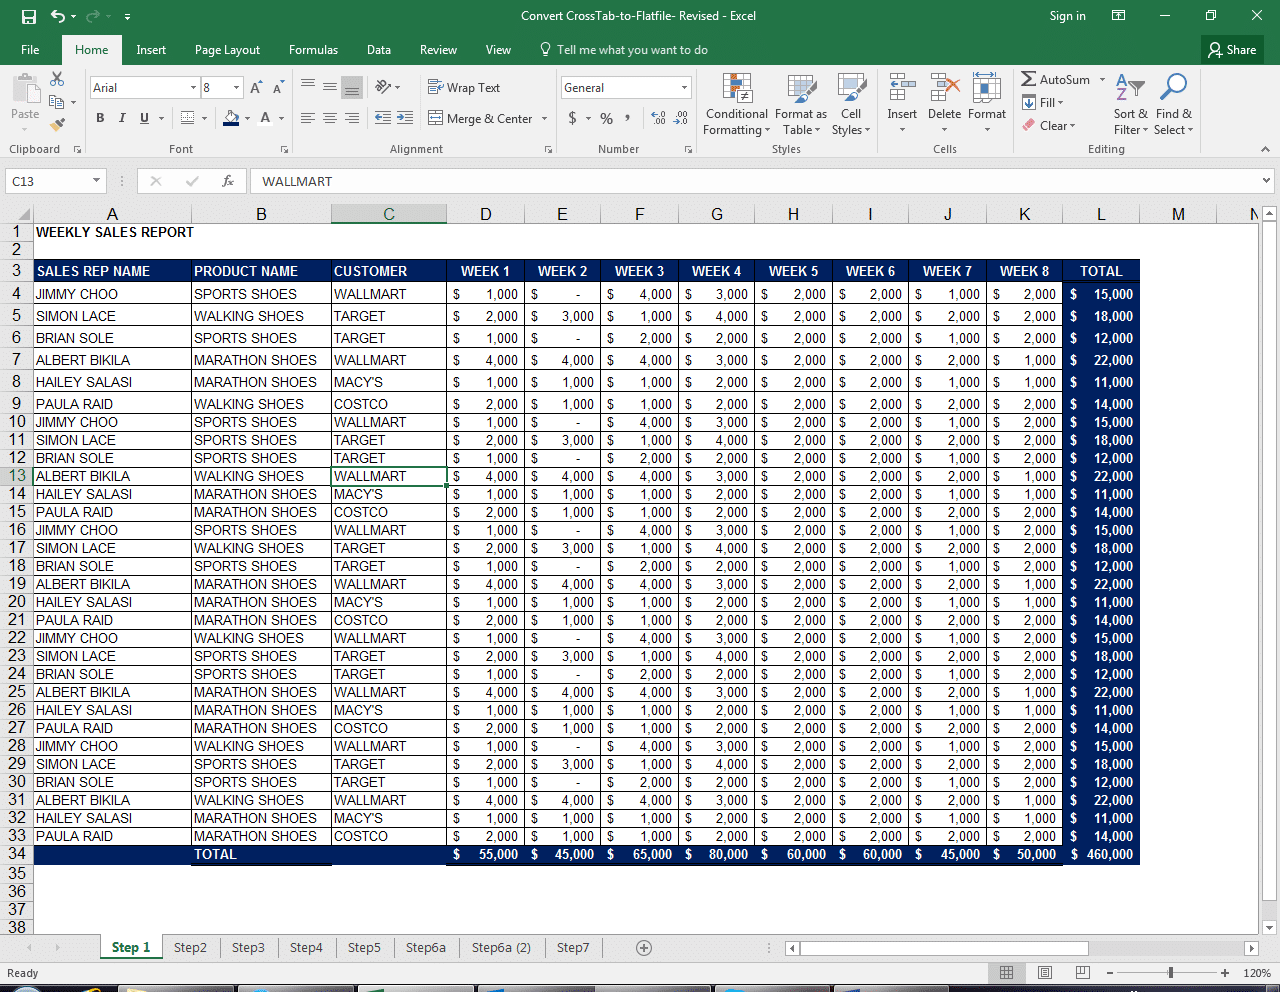Open Find & Select menu
Screen dimensions: 1280x992
click(x=1174, y=104)
